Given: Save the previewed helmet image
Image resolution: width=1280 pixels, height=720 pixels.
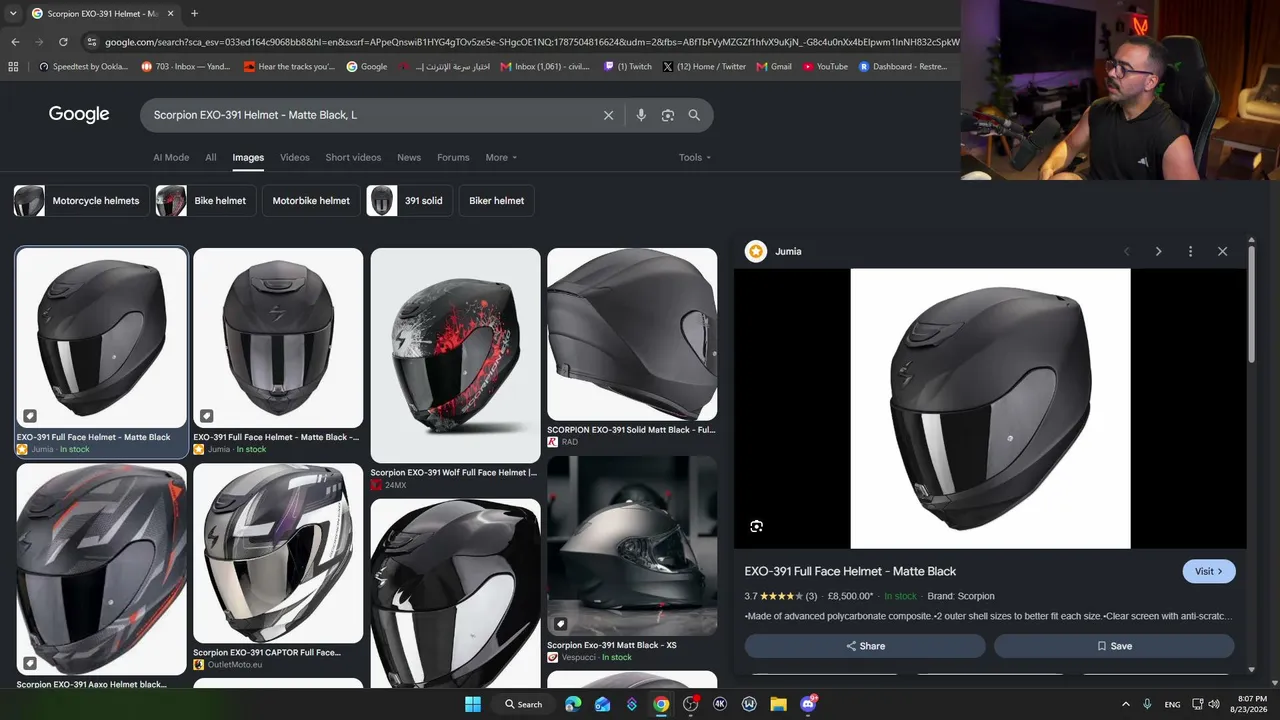Looking at the screenshot, I should [1114, 646].
